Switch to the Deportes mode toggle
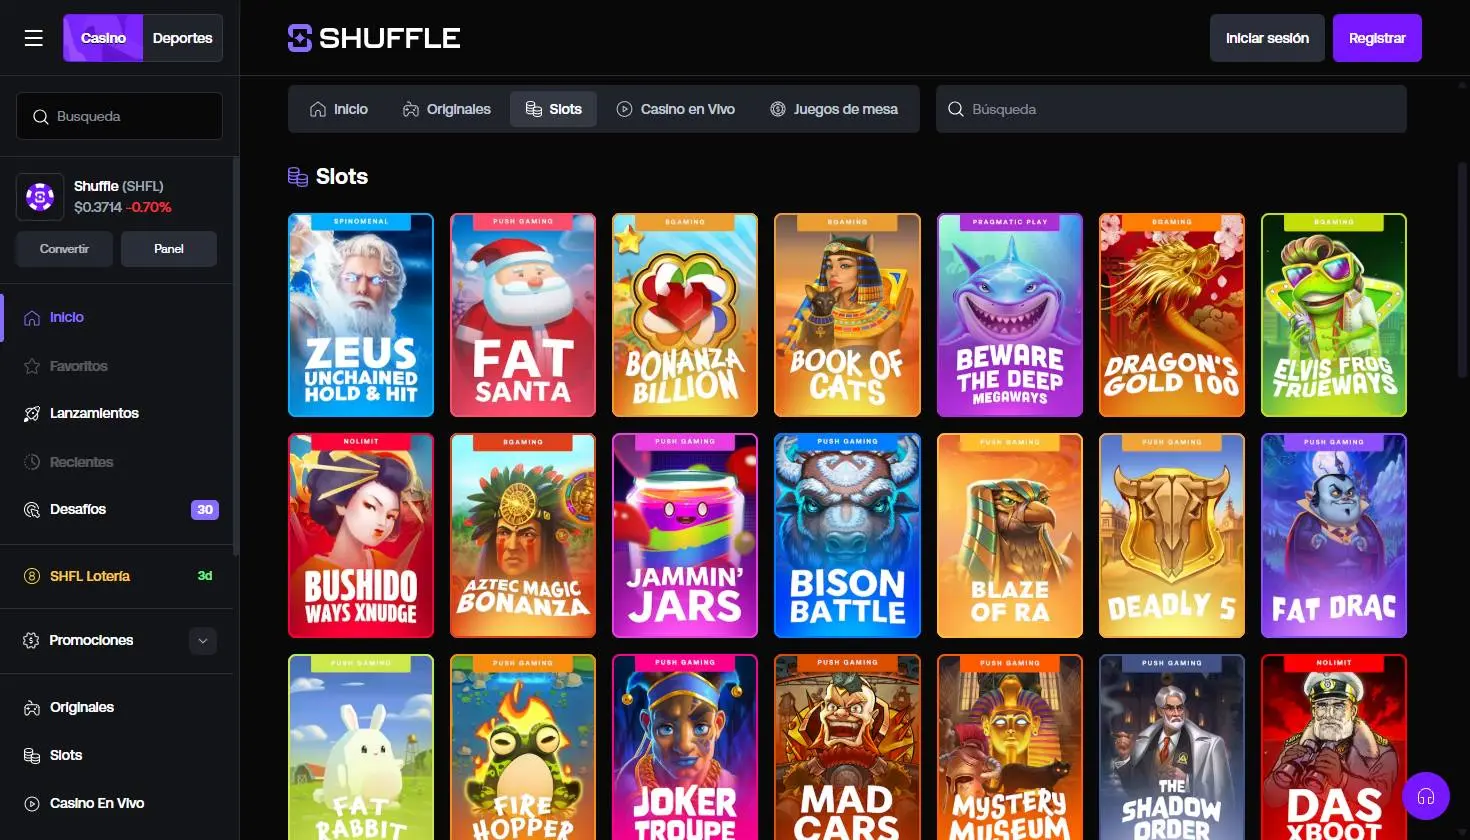 [x=183, y=38]
